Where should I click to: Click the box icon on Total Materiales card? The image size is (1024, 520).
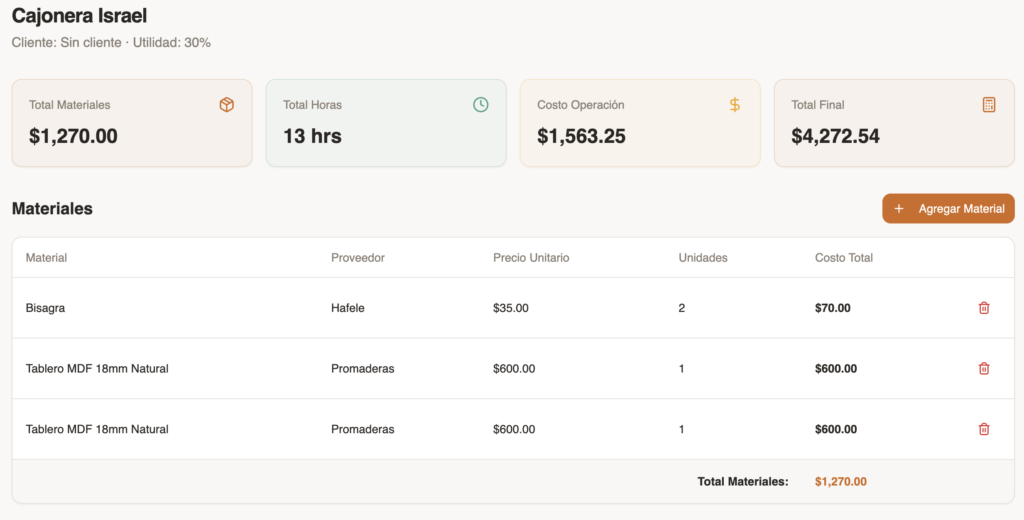click(227, 105)
